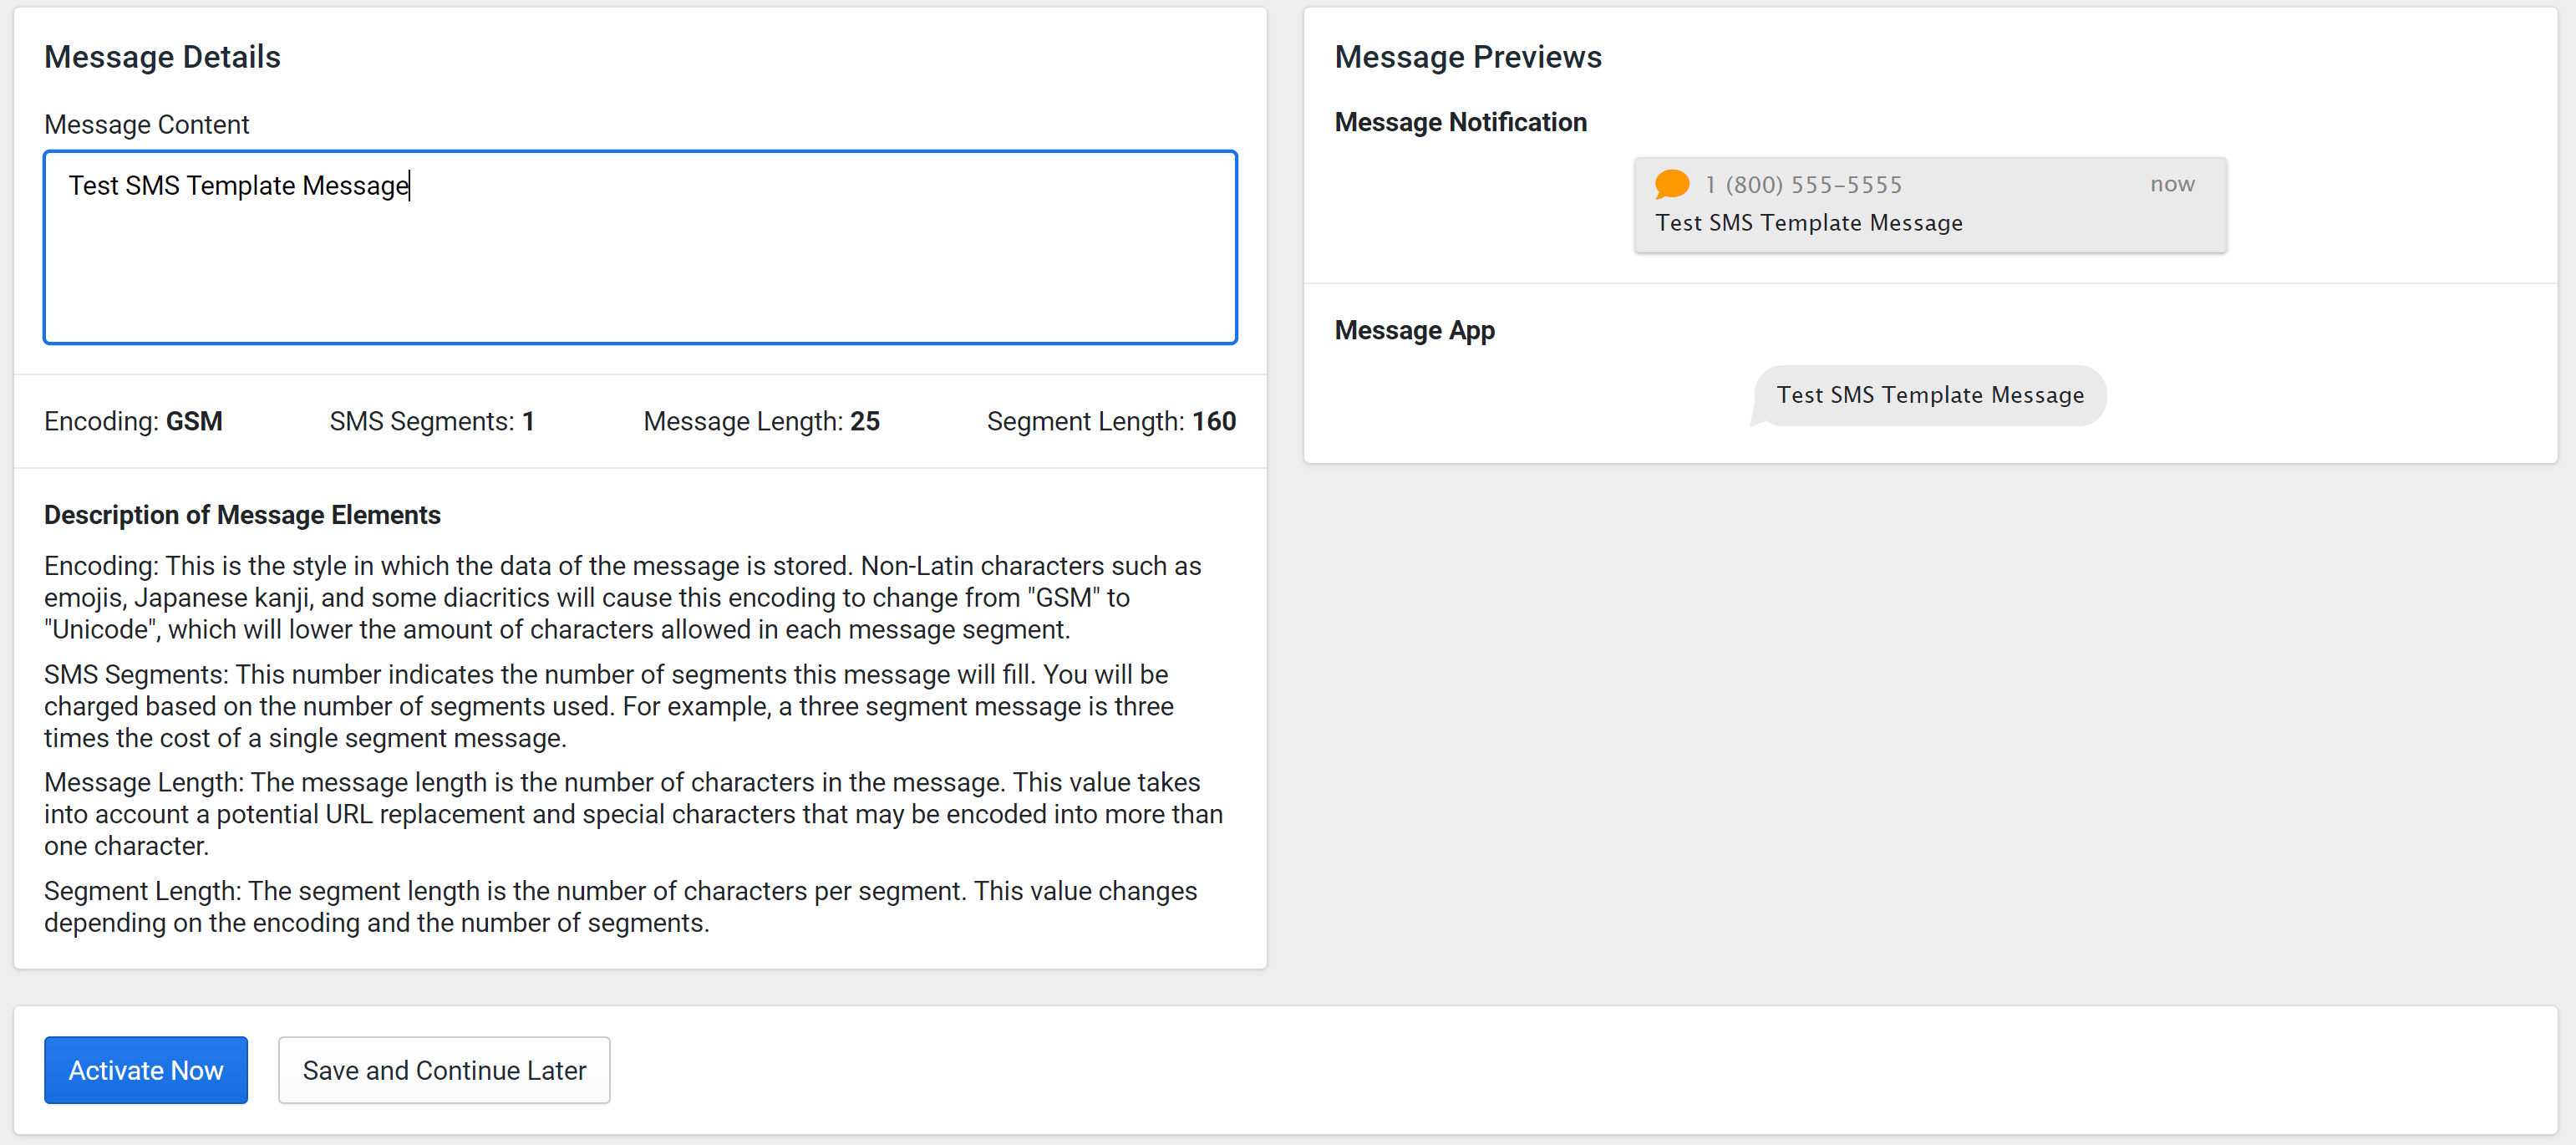Click the Segment Length description paragraph
This screenshot has width=2576, height=1145.
pos(620,906)
